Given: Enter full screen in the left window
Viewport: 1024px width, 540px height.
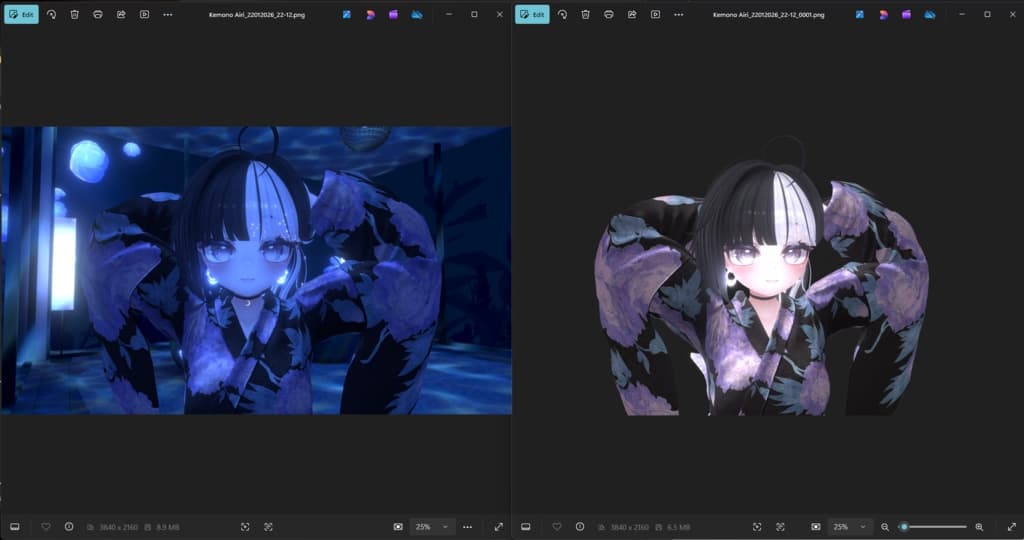Looking at the screenshot, I should pyautogui.click(x=499, y=526).
